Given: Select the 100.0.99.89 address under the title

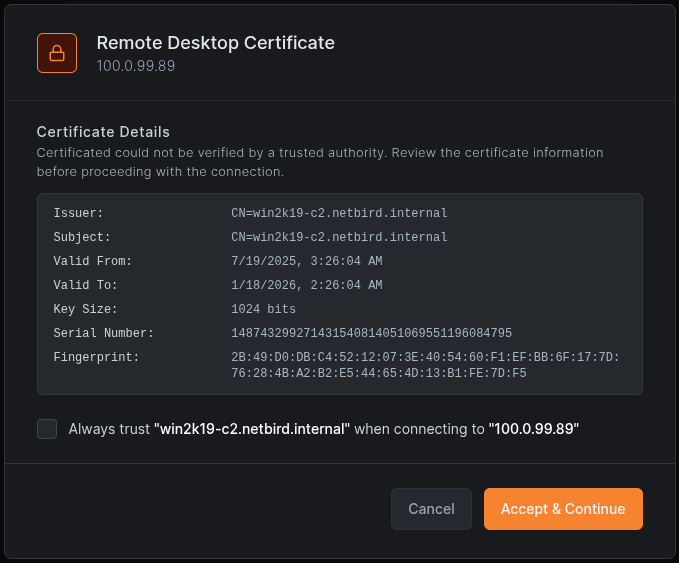Looking at the screenshot, I should 135,66.
